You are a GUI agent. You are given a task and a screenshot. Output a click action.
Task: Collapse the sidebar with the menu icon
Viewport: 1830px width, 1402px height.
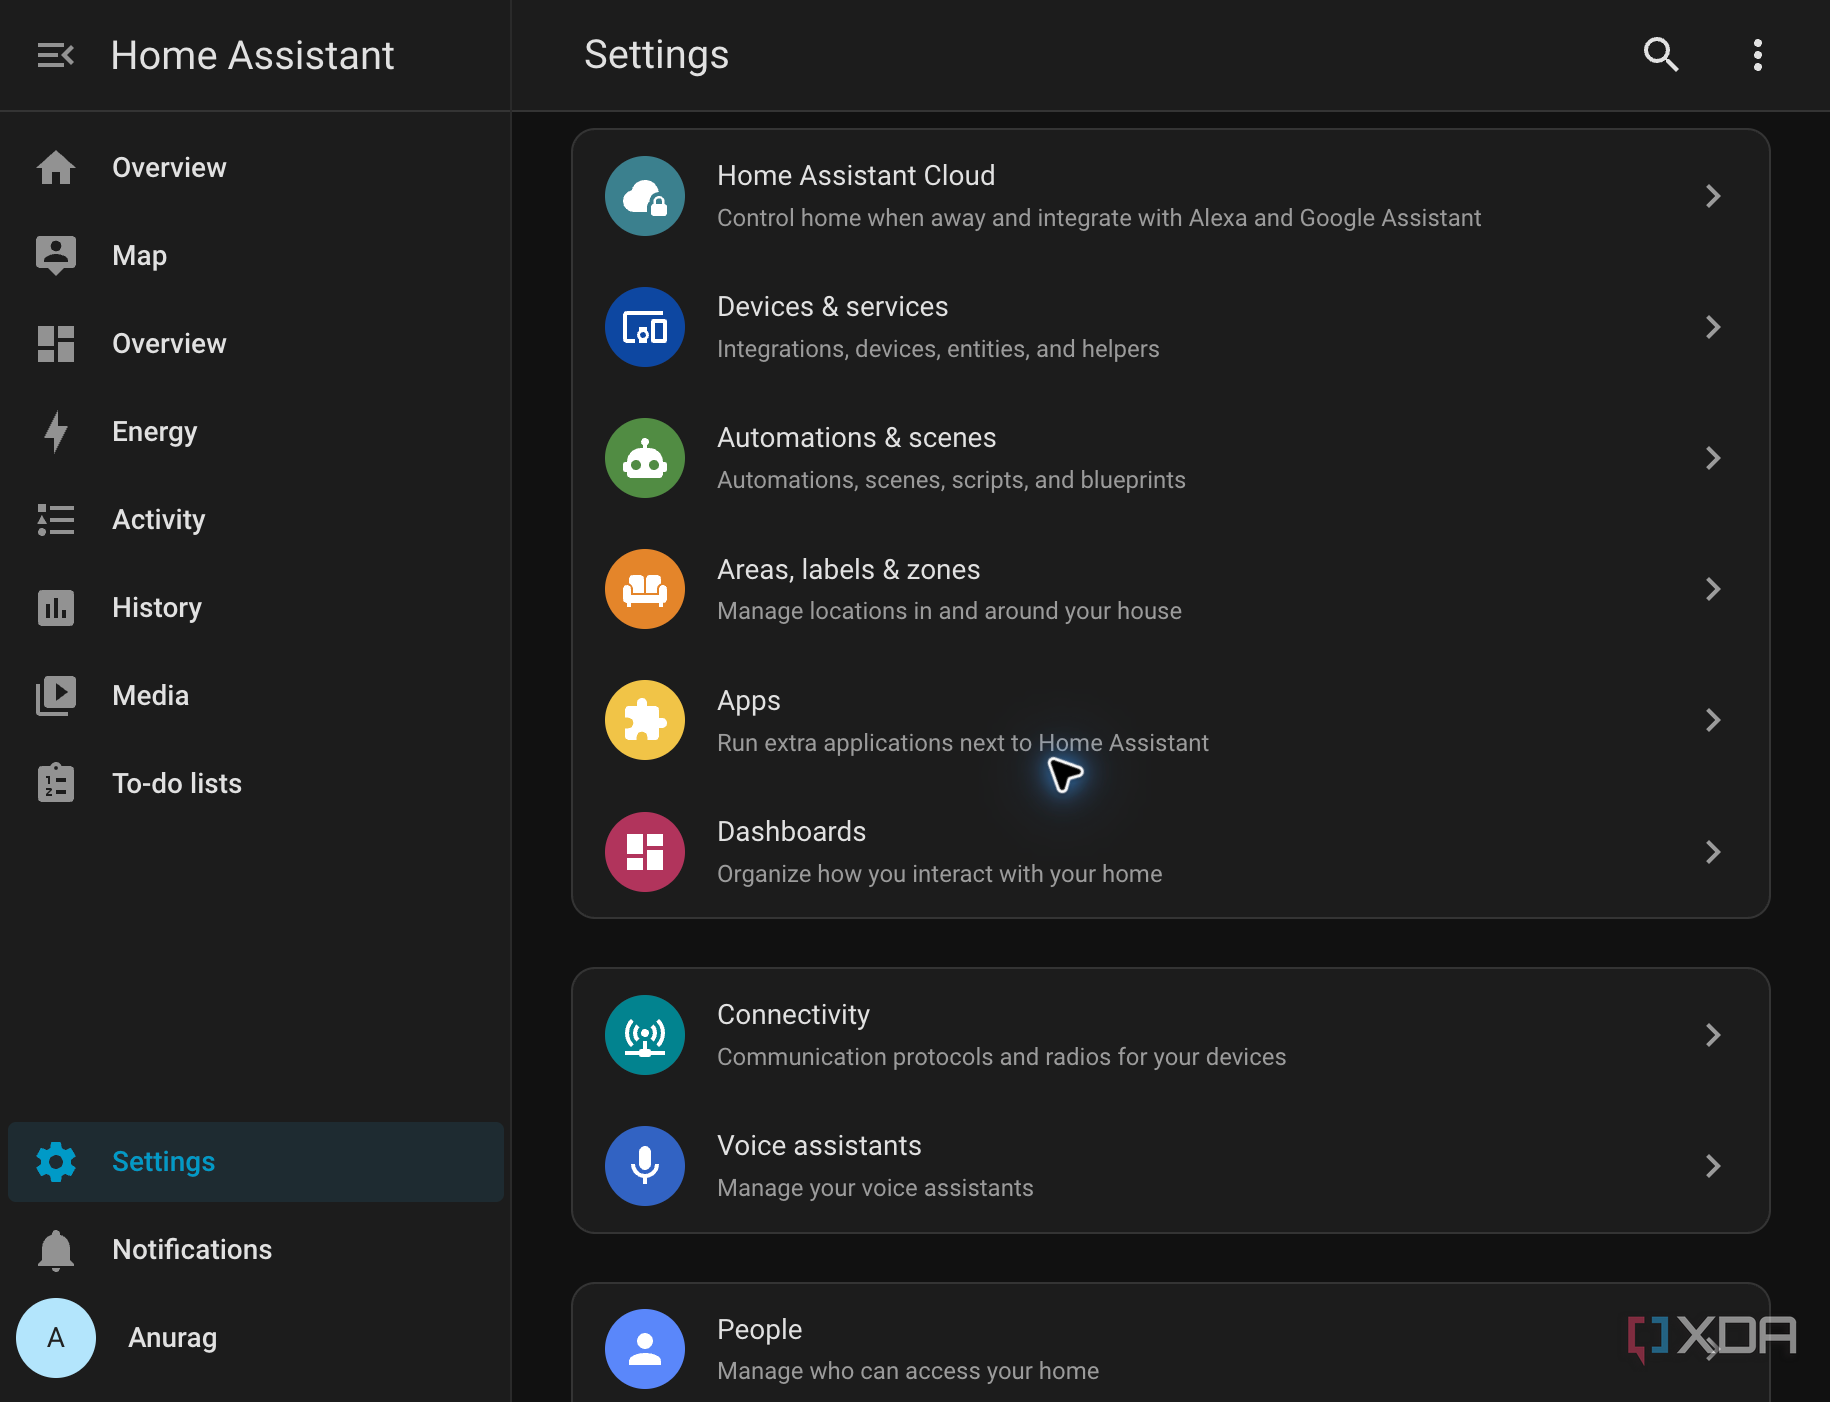(x=56, y=55)
